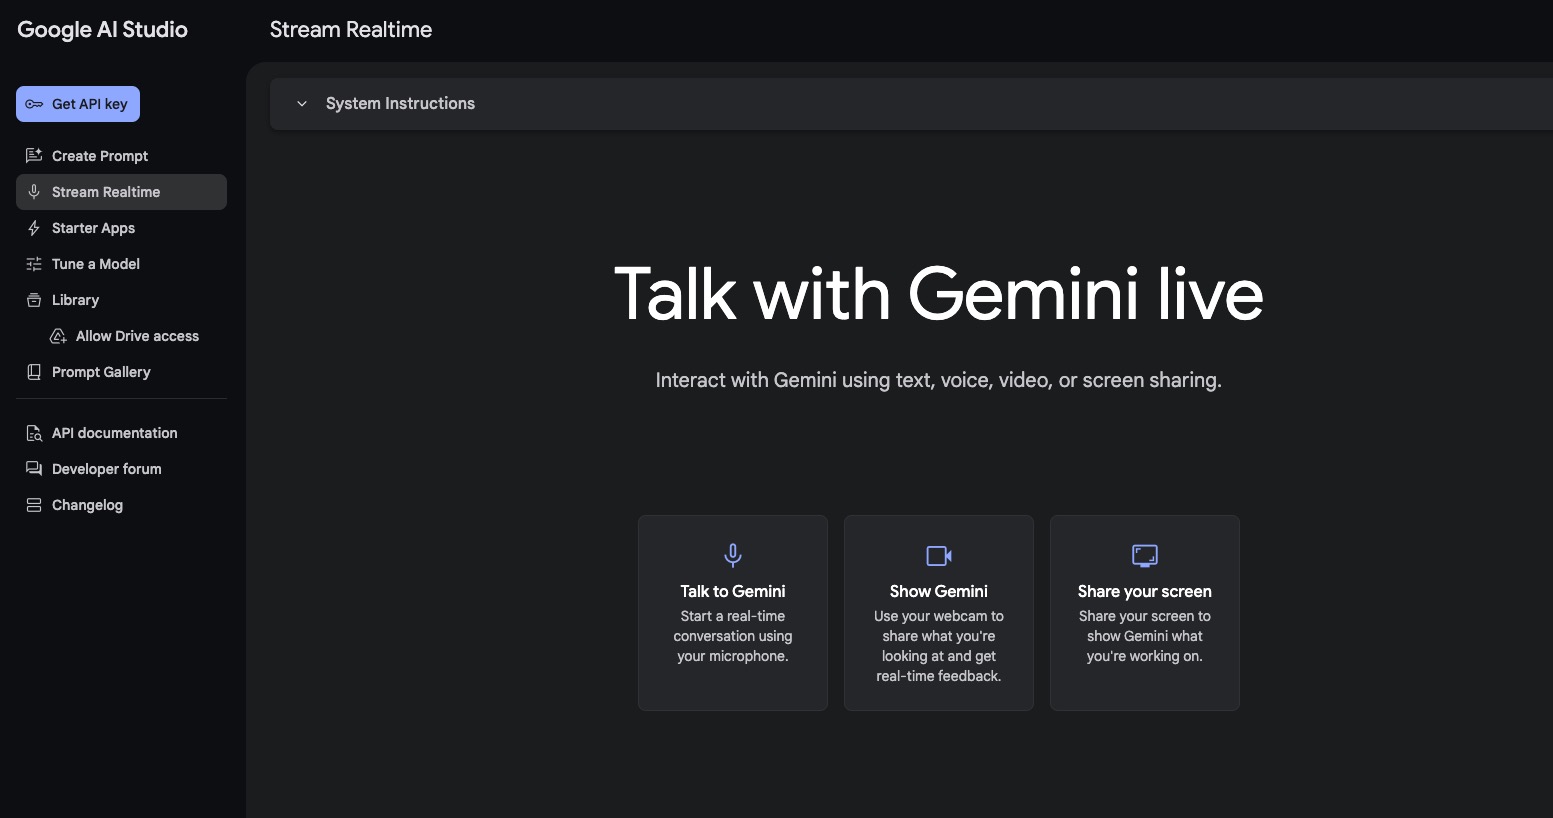The height and width of the screenshot is (818, 1553).
Task: Click the Stream Realtime page title
Action: click(351, 30)
